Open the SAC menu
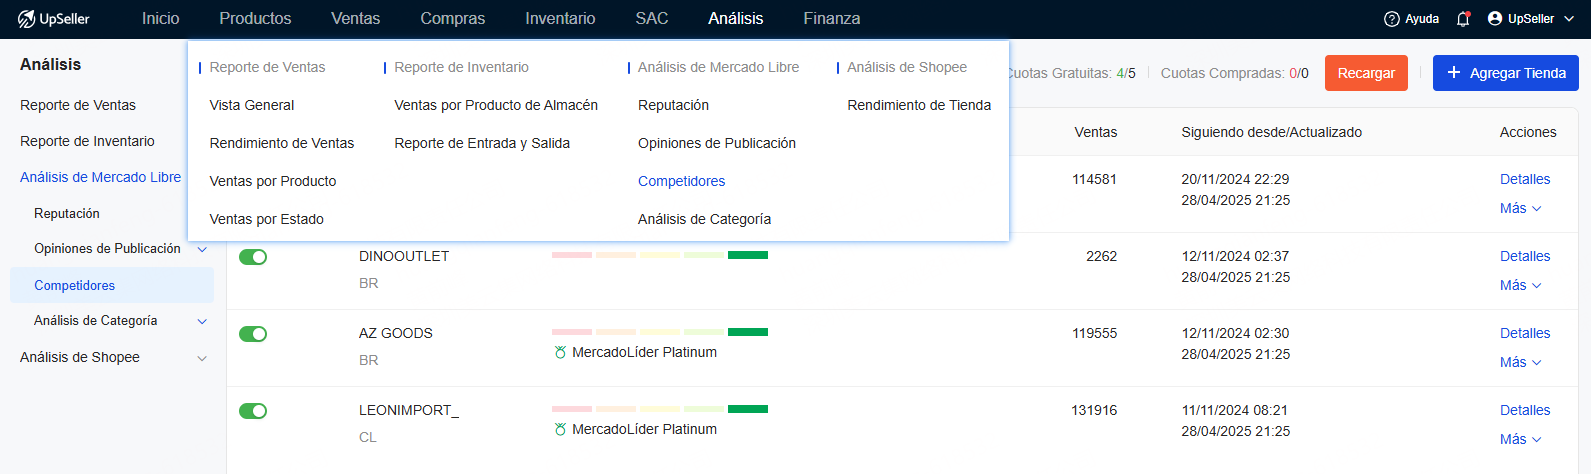Viewport: 1591px width, 474px height. point(652,18)
